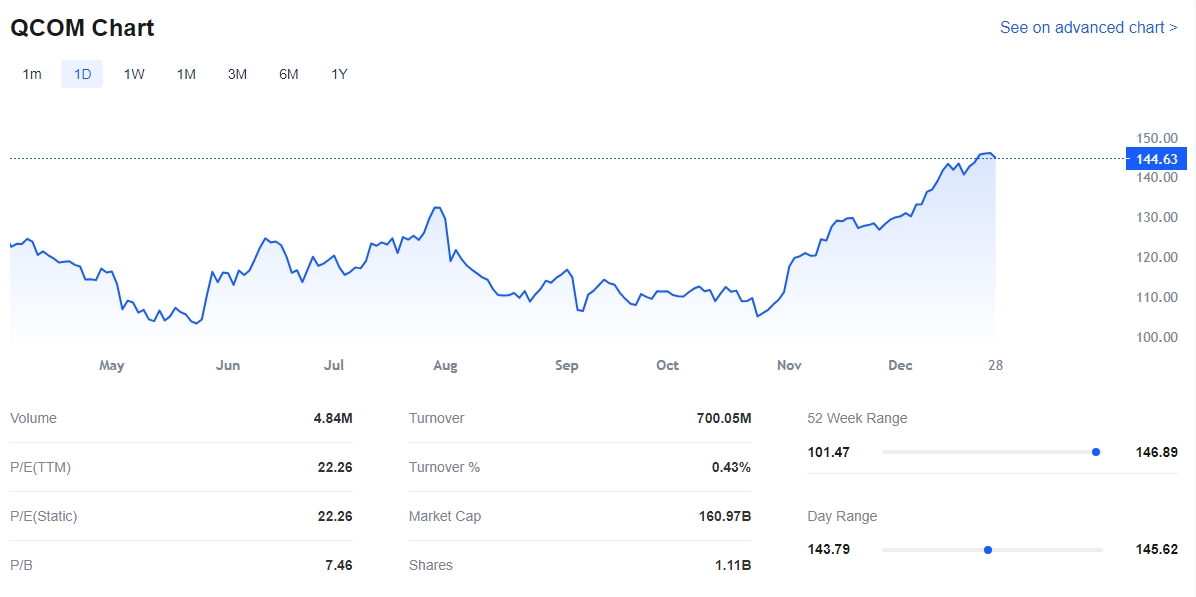
Task: Click the Aug label on chart axis
Action: point(445,366)
